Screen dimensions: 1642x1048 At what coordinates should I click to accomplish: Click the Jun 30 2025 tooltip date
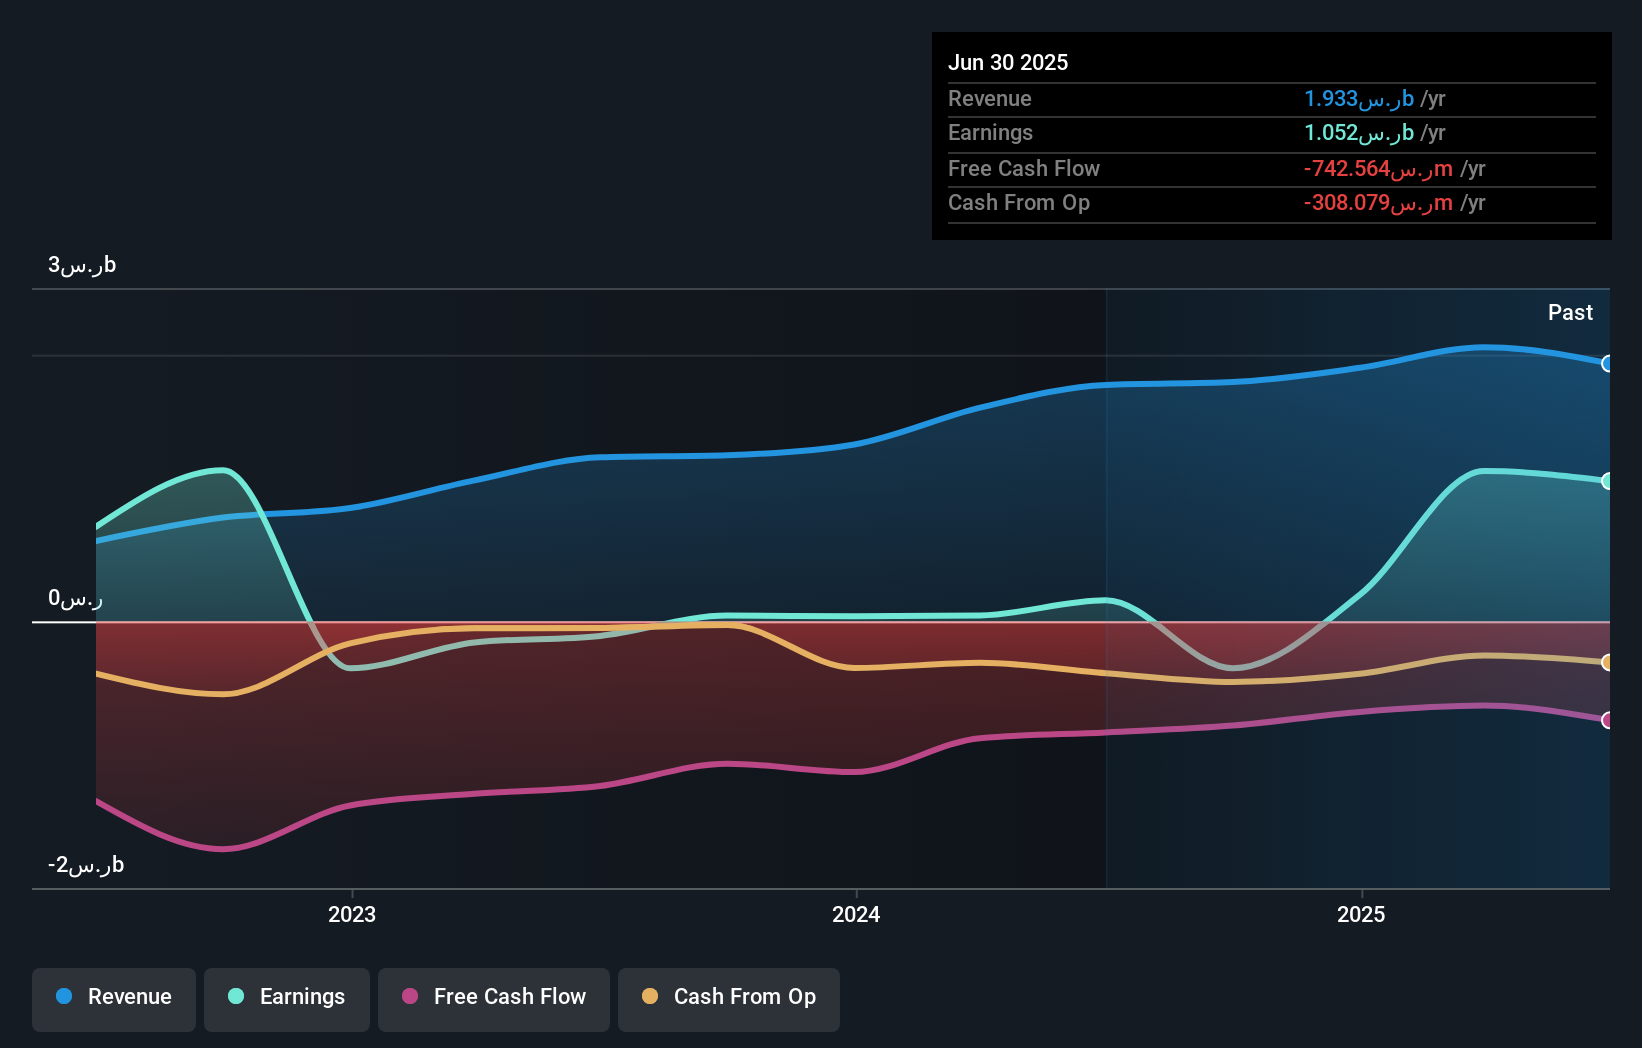click(x=1008, y=62)
